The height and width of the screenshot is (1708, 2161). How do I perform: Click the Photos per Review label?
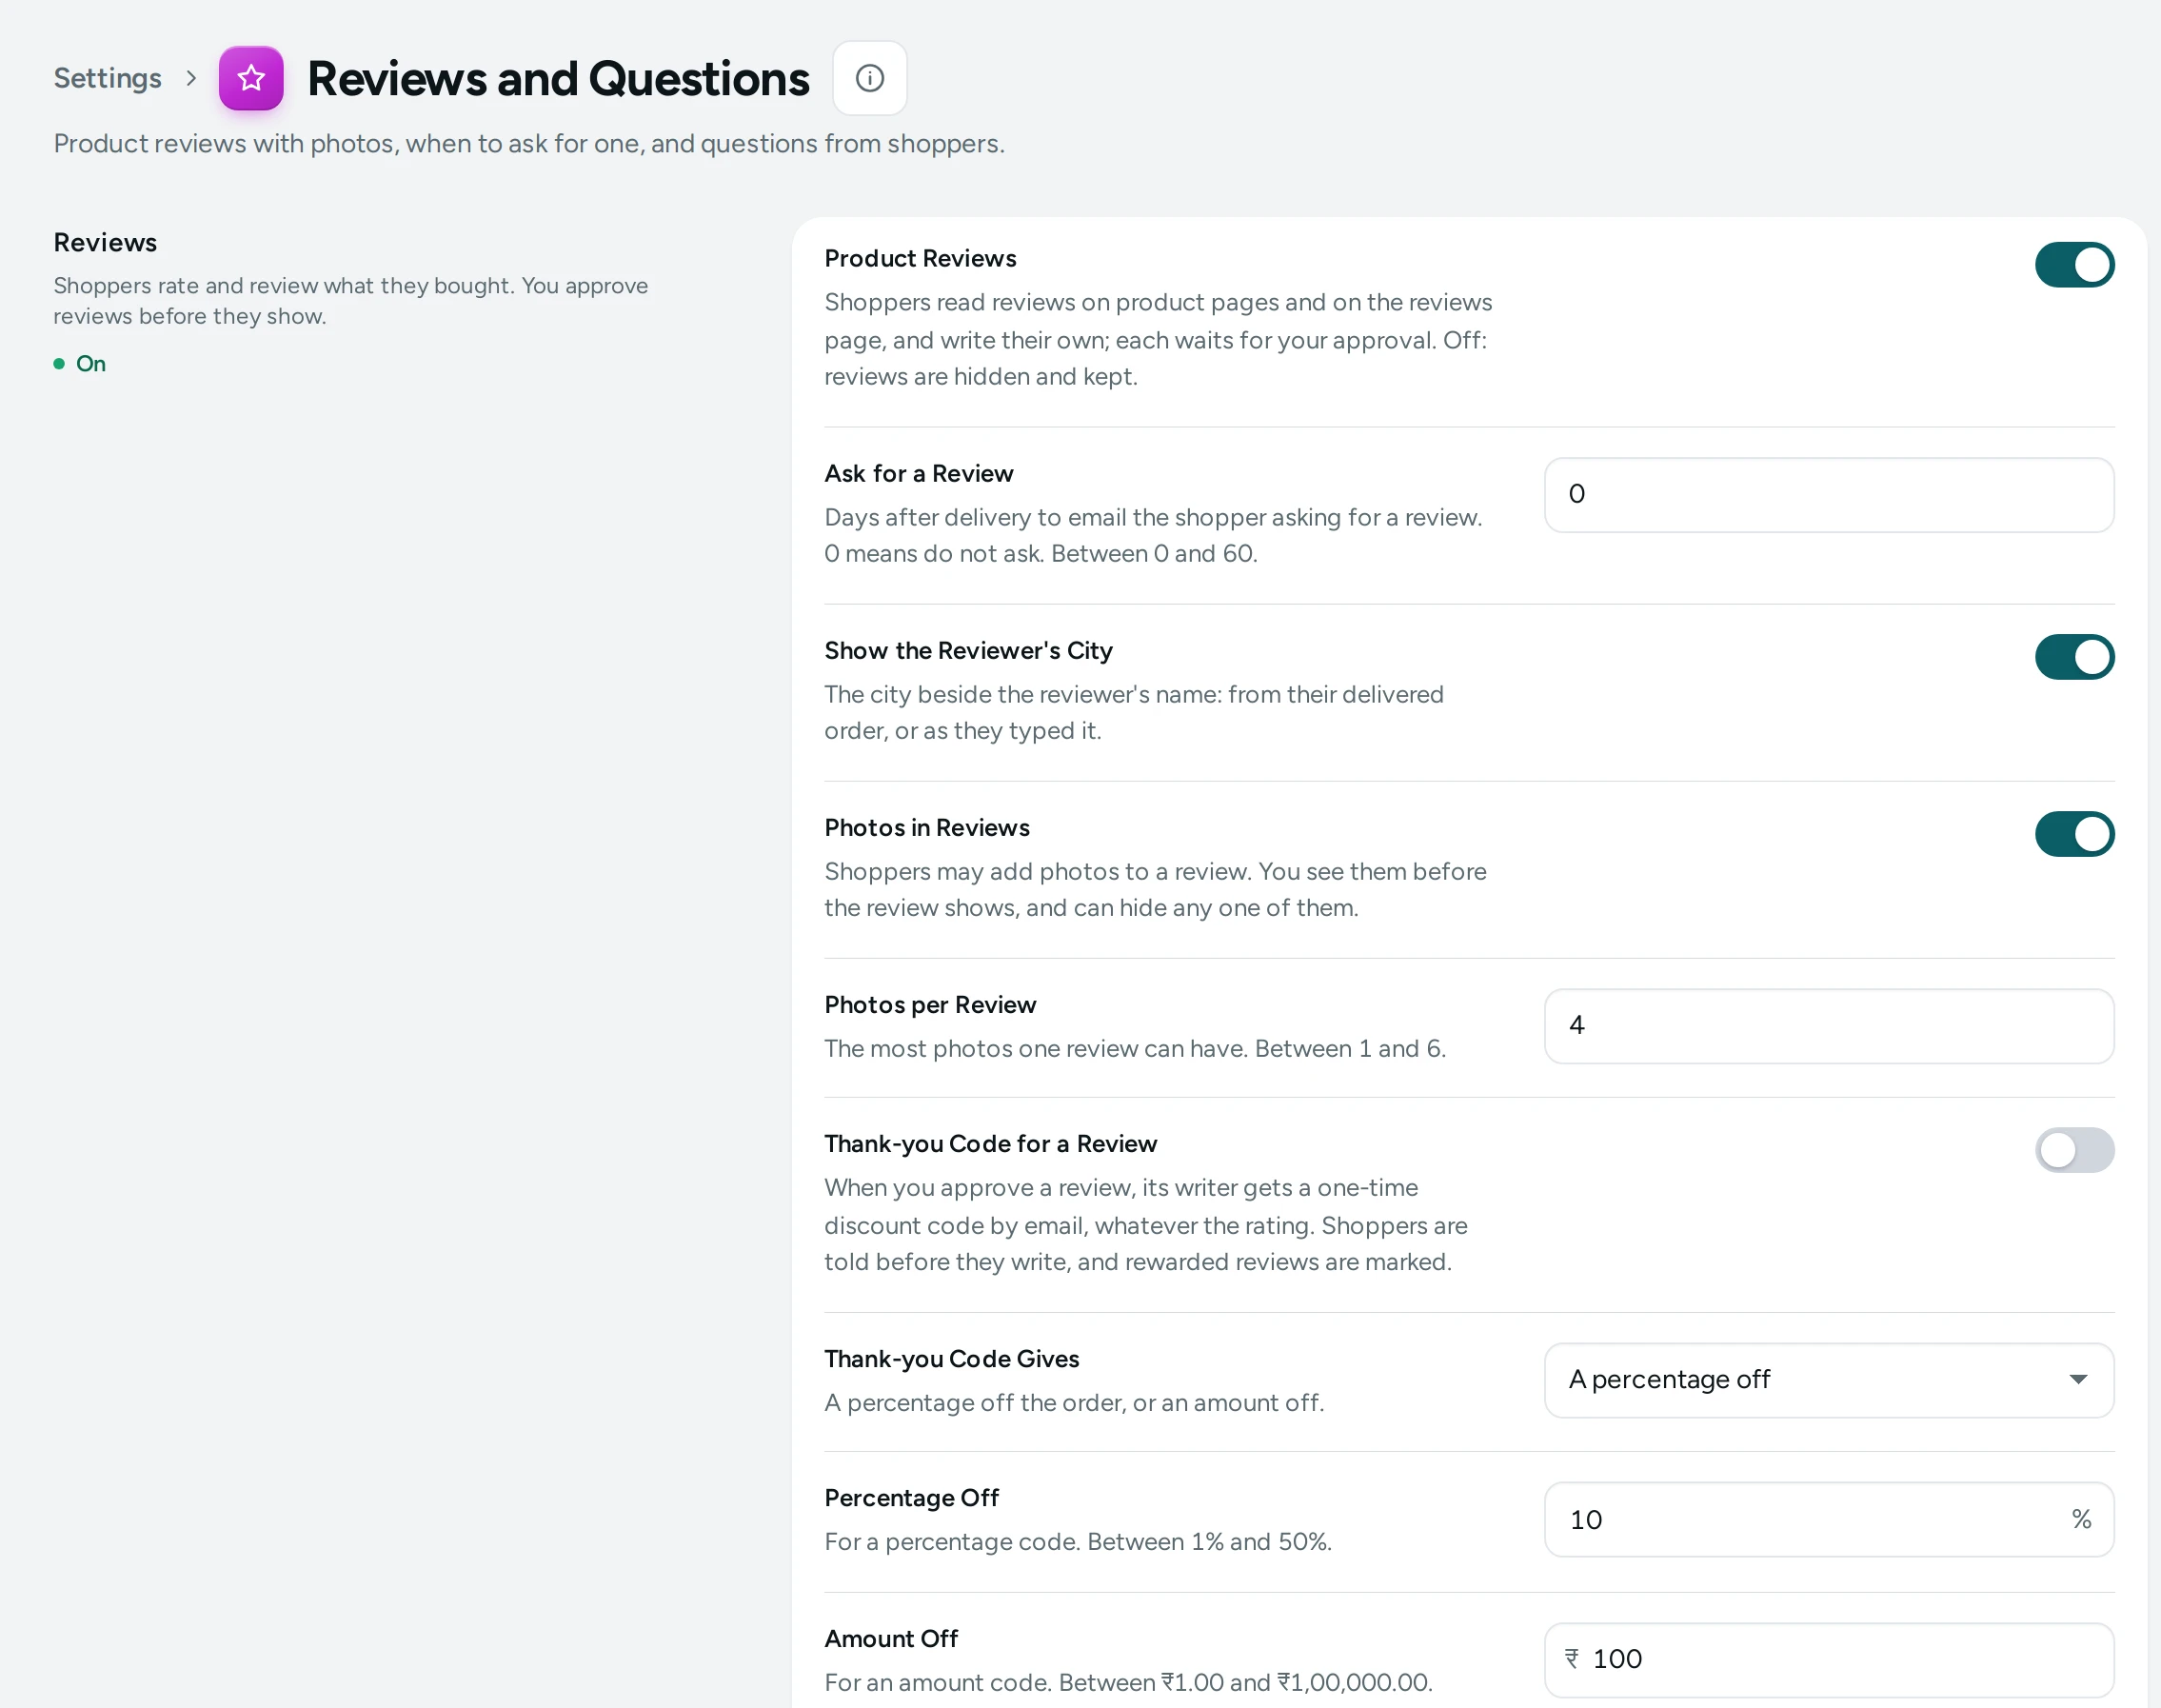coord(930,1004)
